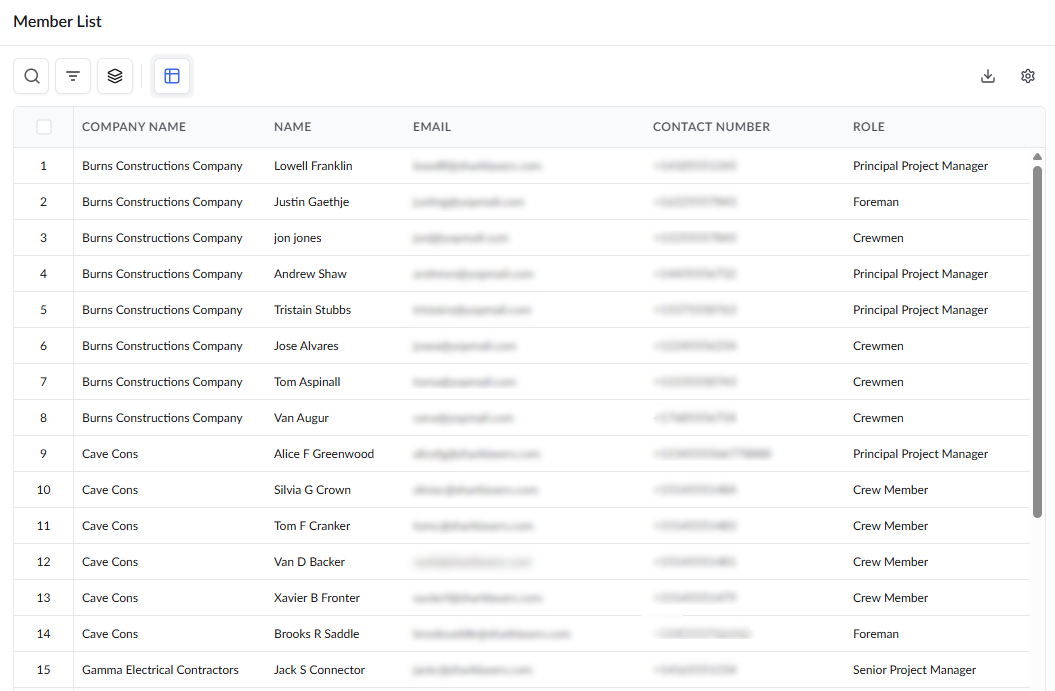
Task: Click the Jose Alvares name cell
Action: click(x=306, y=346)
